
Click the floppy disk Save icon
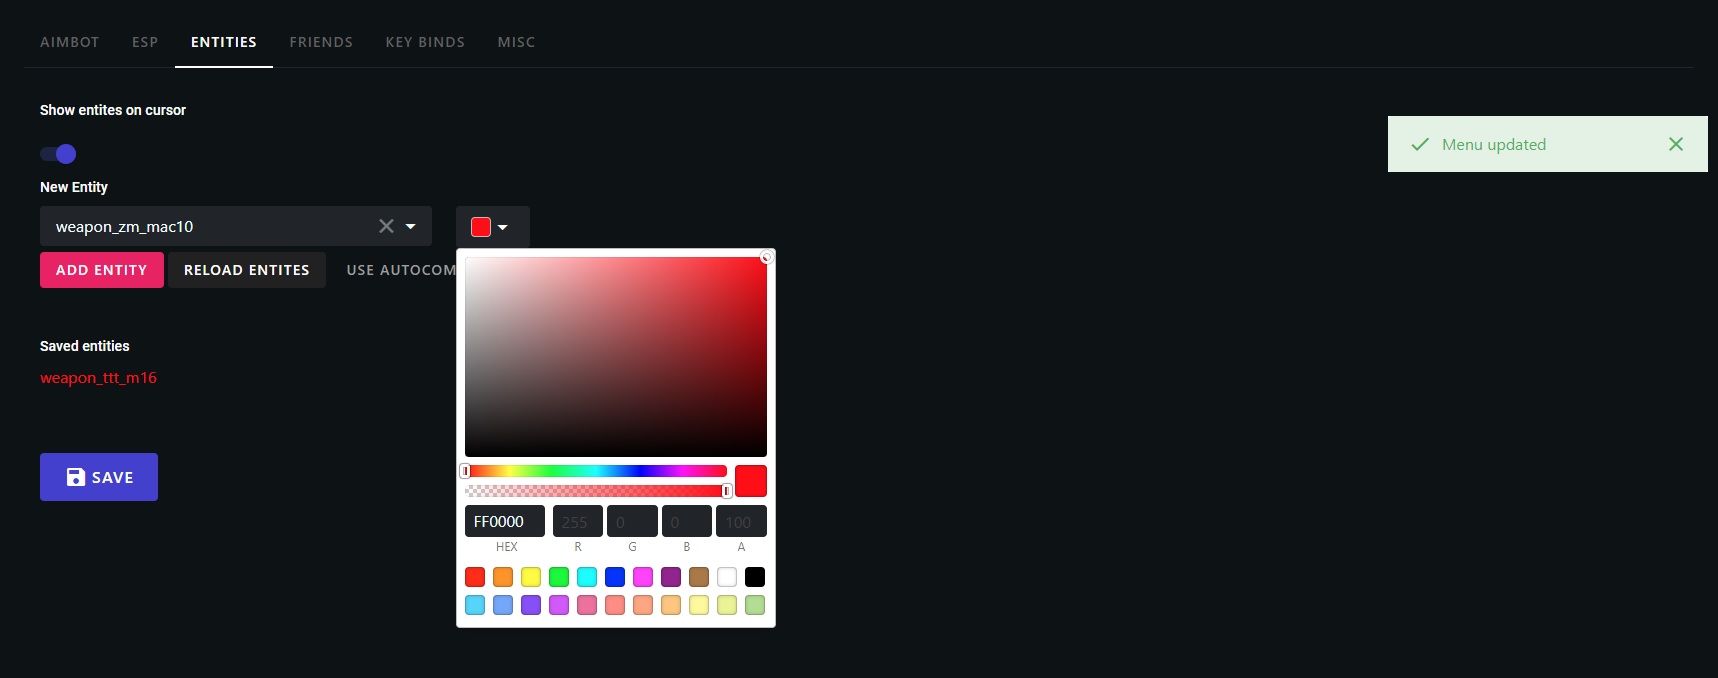click(x=76, y=477)
